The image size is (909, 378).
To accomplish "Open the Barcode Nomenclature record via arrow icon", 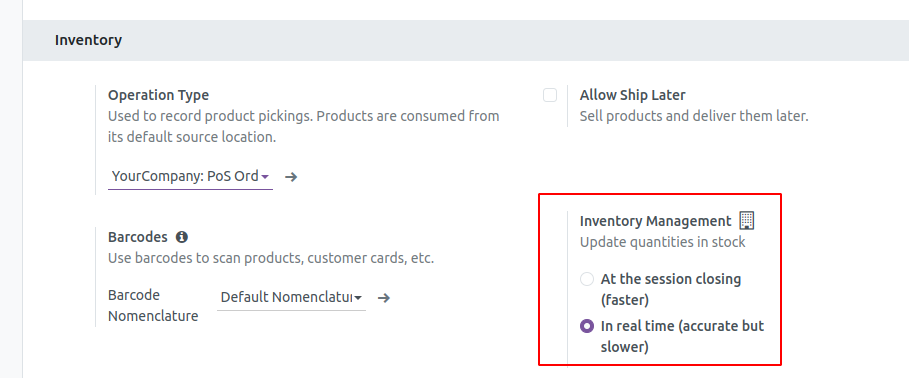I will 384,298.
